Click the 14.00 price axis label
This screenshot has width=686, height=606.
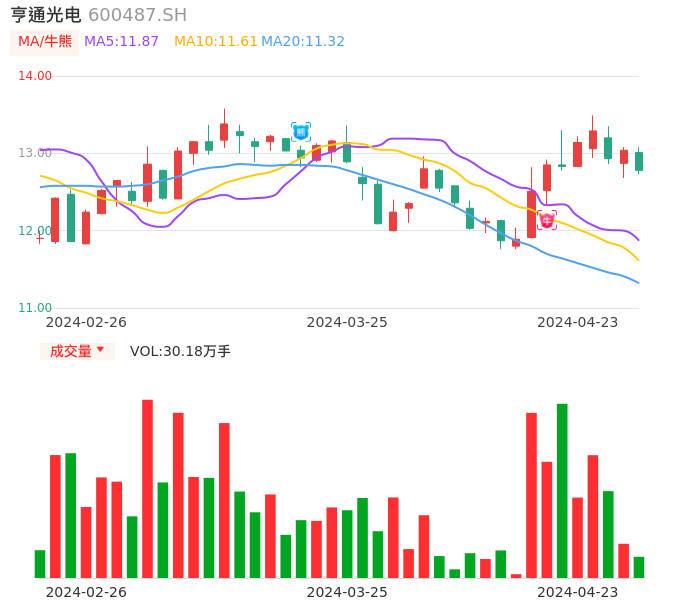pyautogui.click(x=35, y=76)
